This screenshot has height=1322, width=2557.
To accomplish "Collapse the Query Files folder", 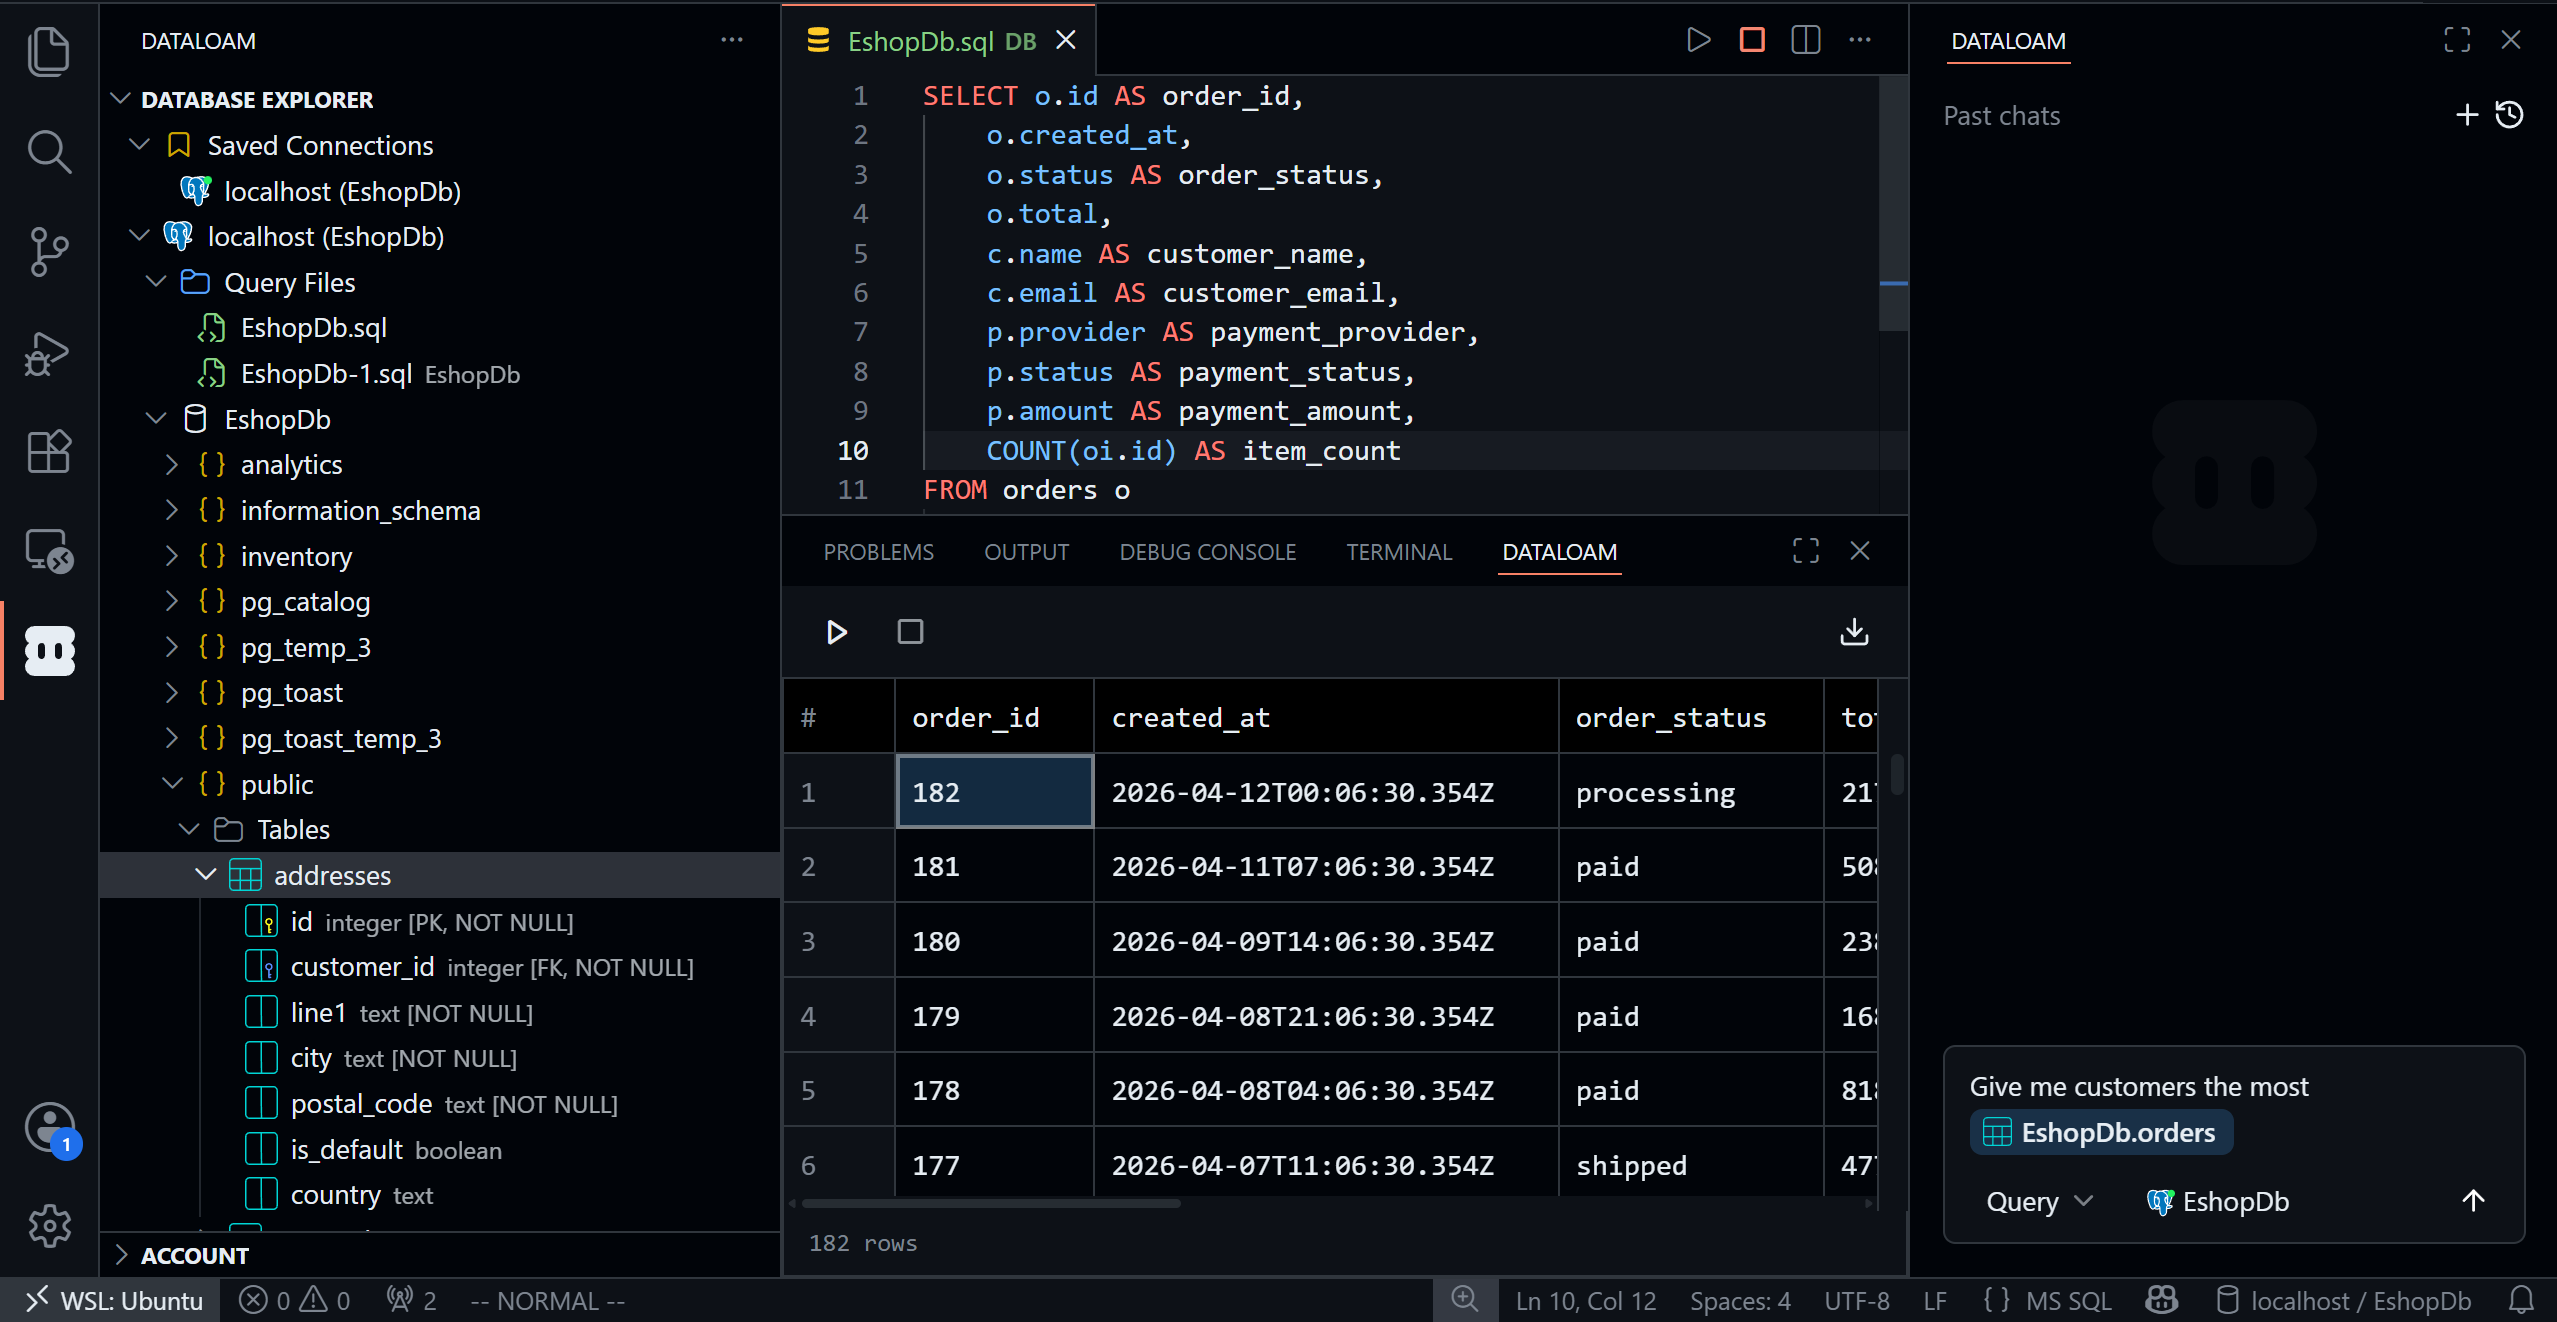I will tap(156, 282).
